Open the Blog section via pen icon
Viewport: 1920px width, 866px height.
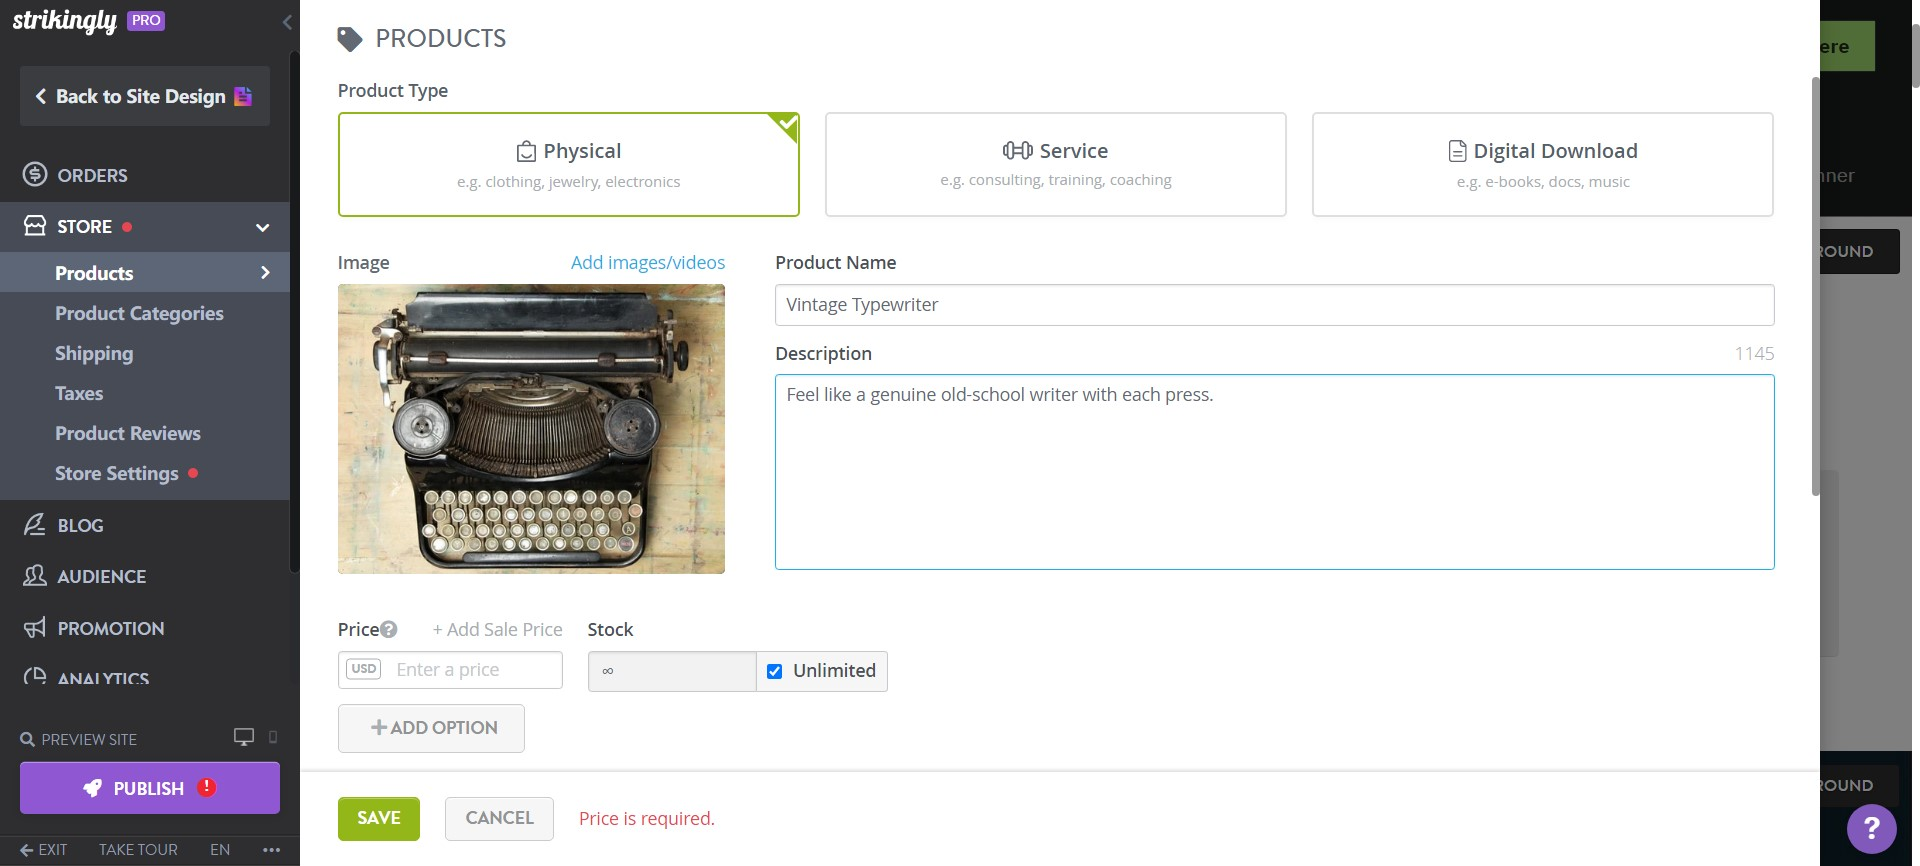coord(35,525)
